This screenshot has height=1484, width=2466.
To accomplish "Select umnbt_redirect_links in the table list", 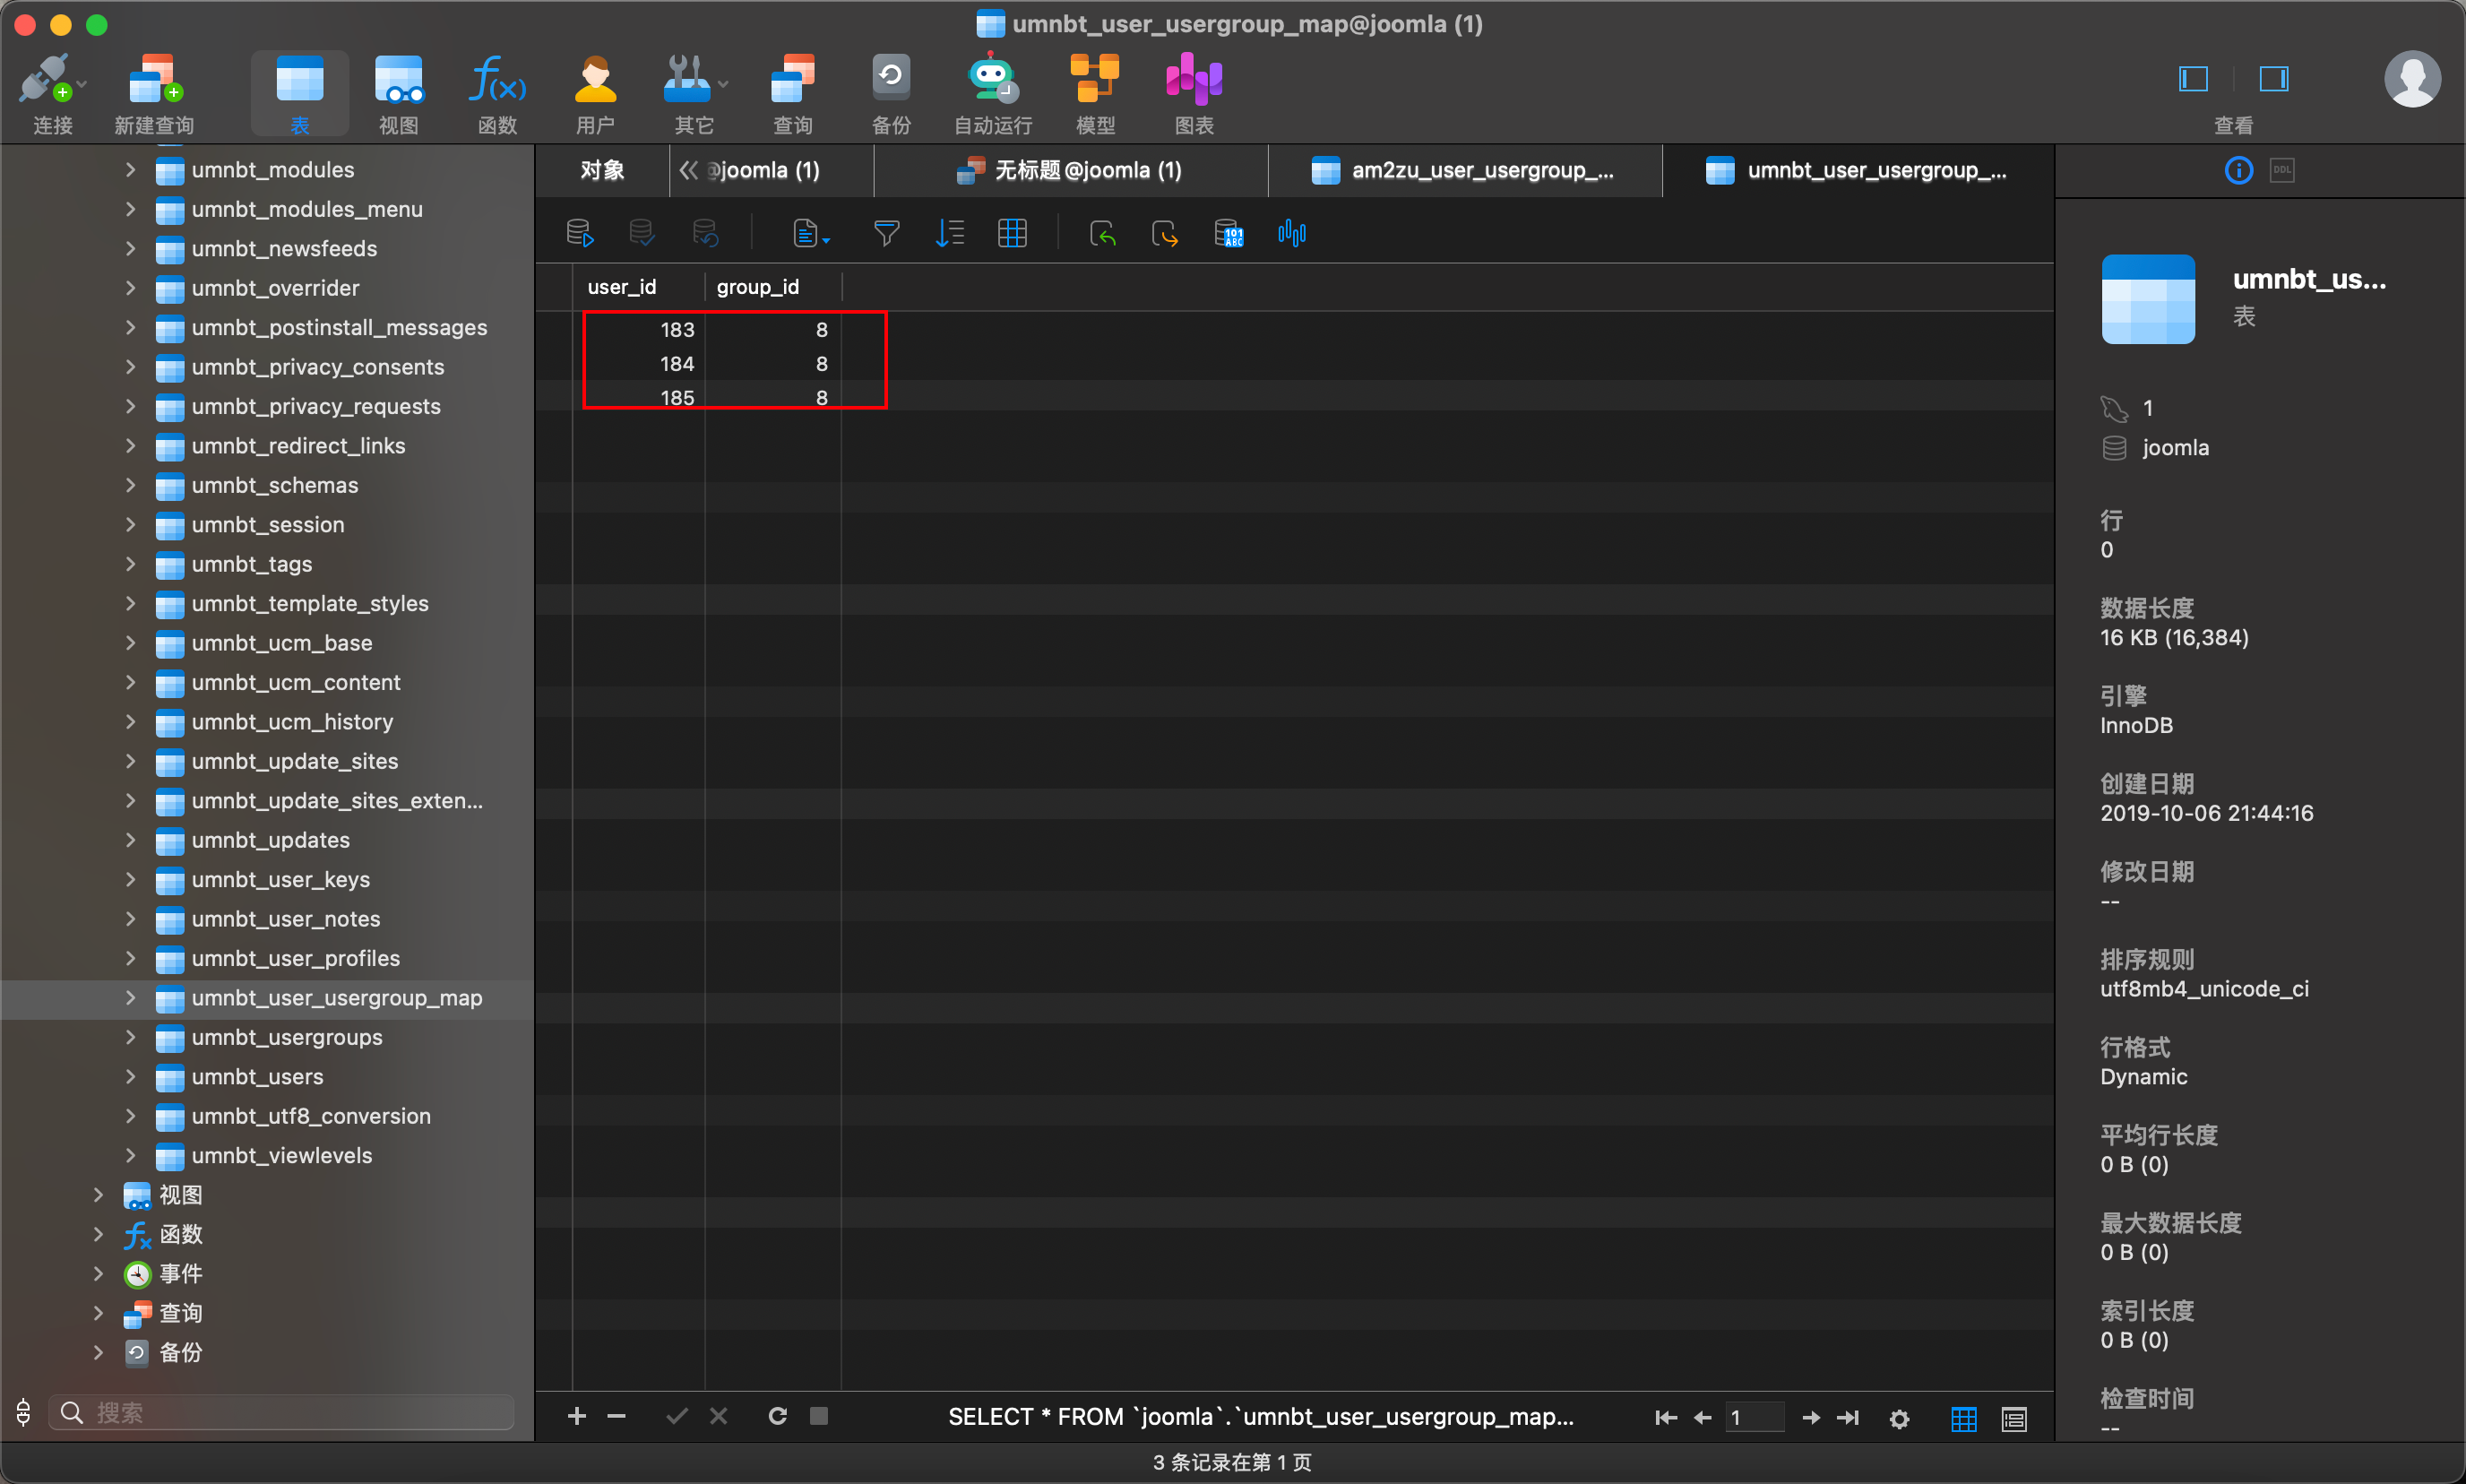I will coord(298,446).
